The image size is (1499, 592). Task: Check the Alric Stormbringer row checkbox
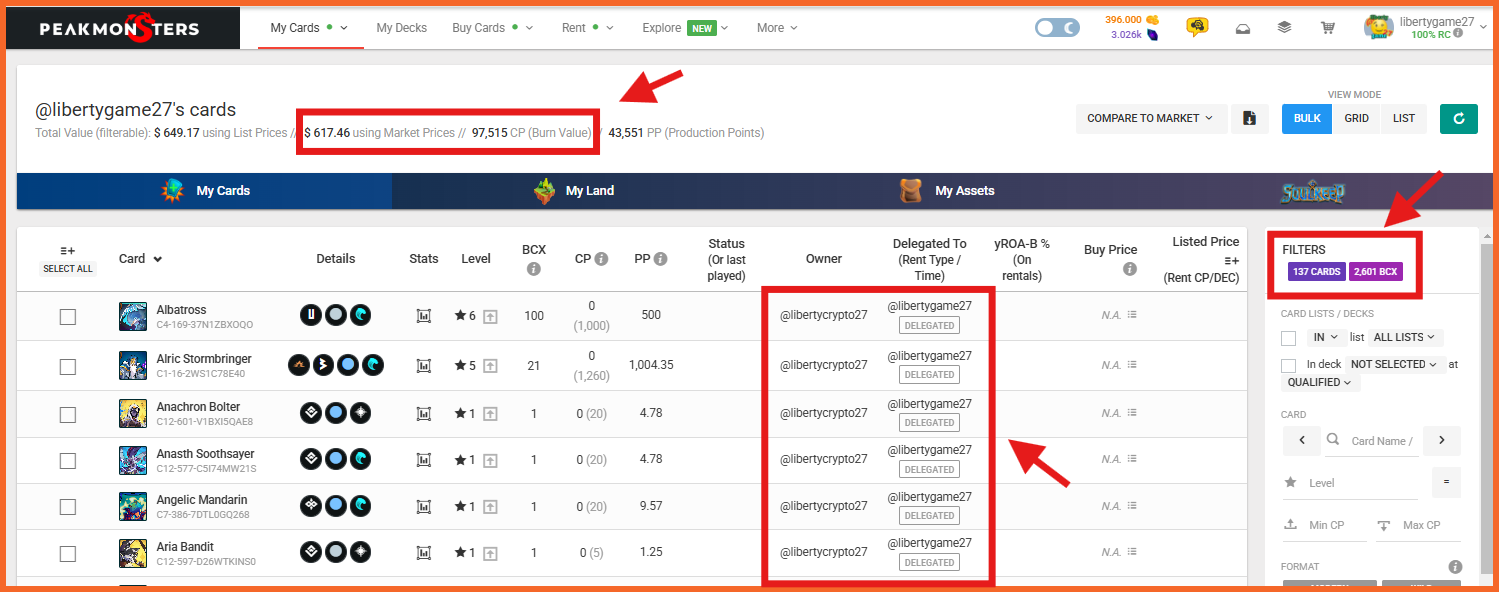[x=68, y=366]
